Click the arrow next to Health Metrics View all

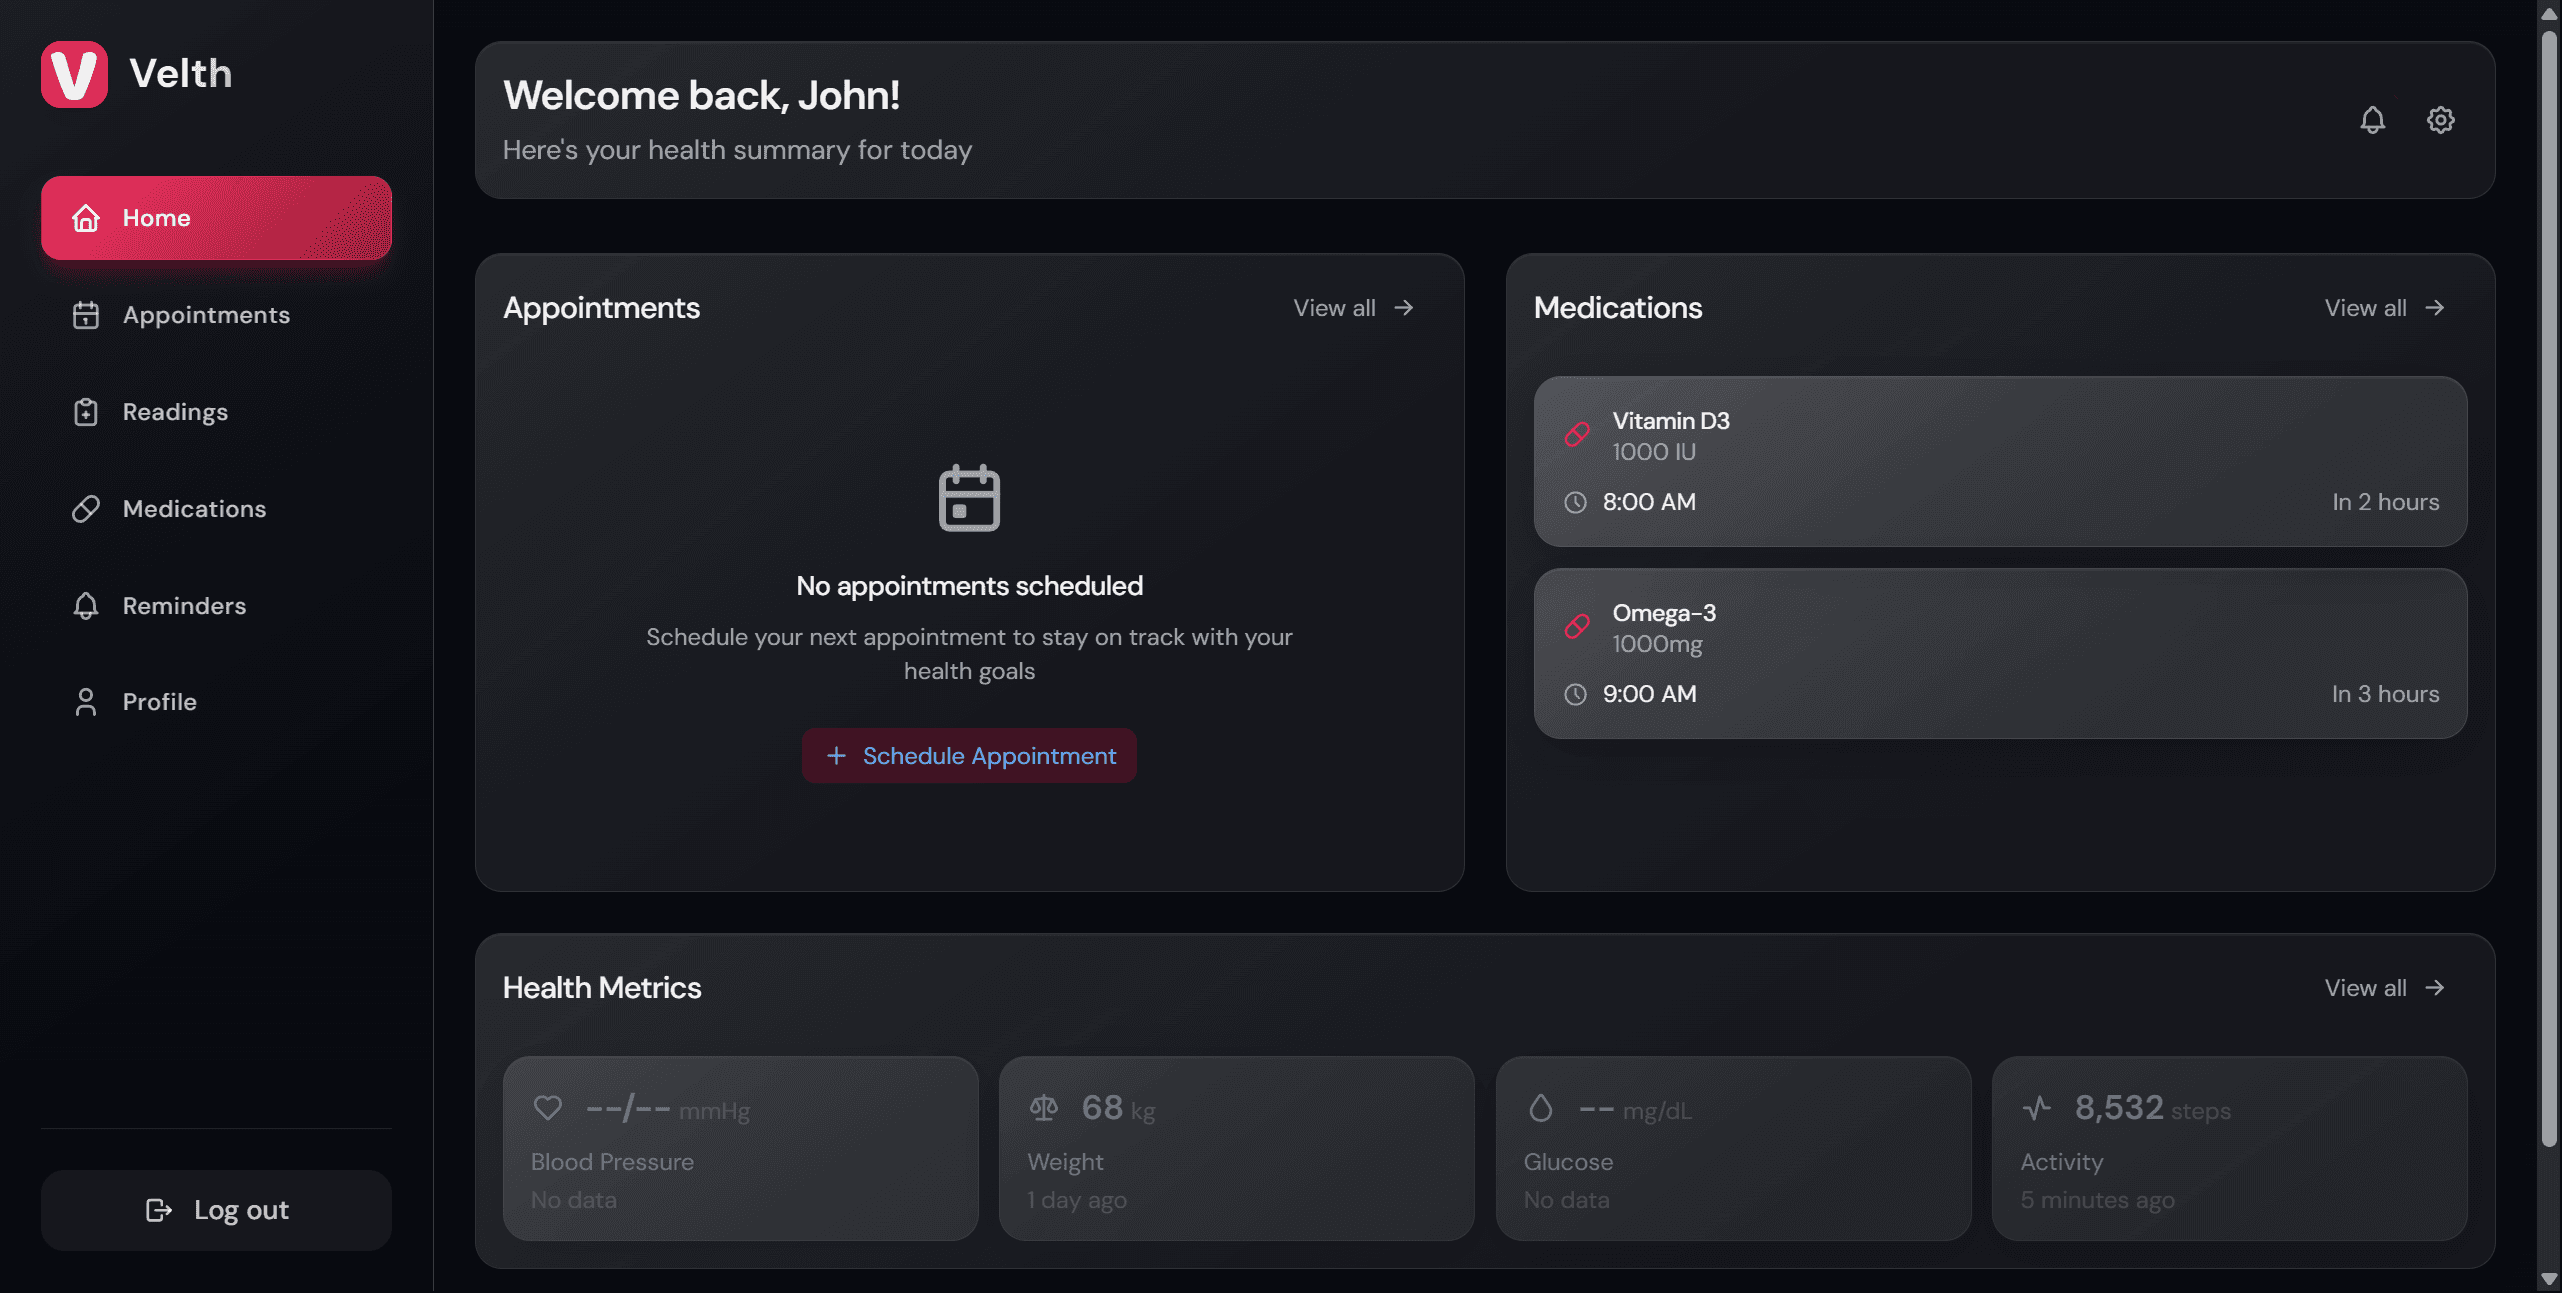point(2435,988)
